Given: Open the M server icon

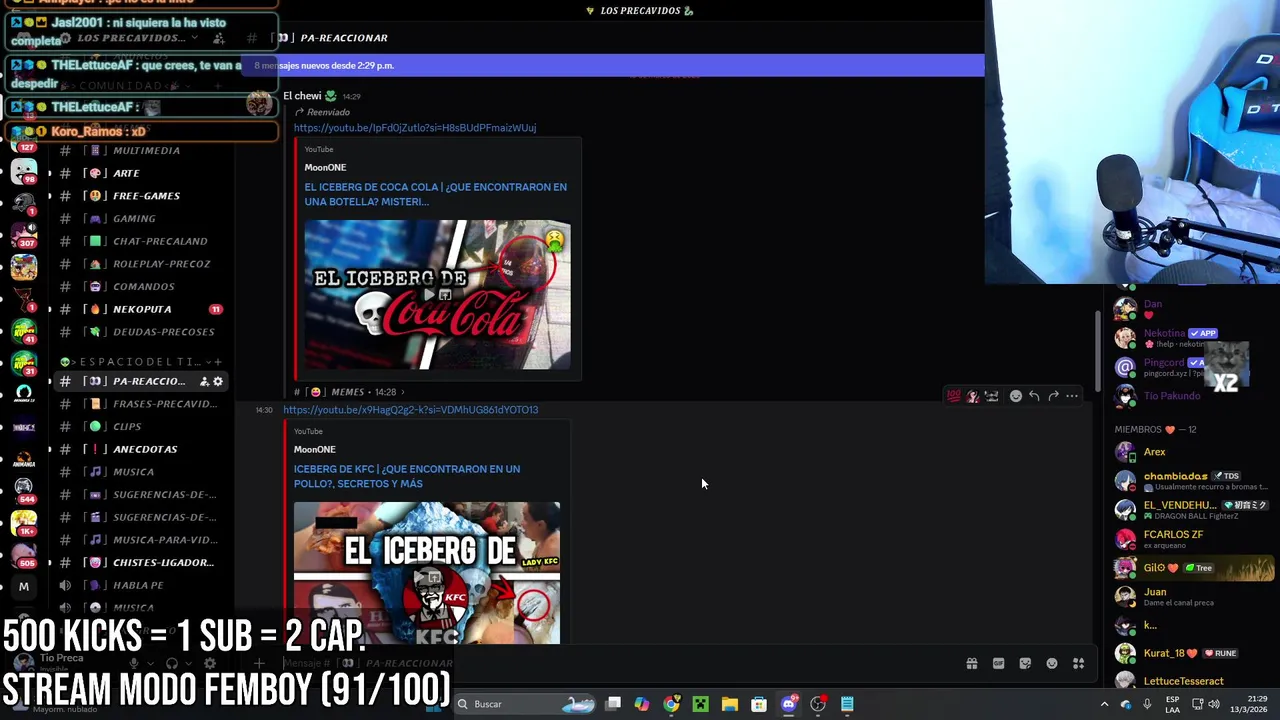Looking at the screenshot, I should pyautogui.click(x=24, y=587).
